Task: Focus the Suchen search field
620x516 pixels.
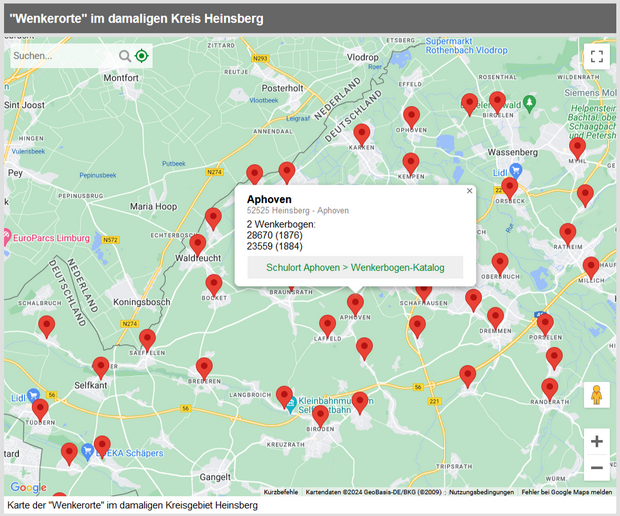Action: pos(63,56)
